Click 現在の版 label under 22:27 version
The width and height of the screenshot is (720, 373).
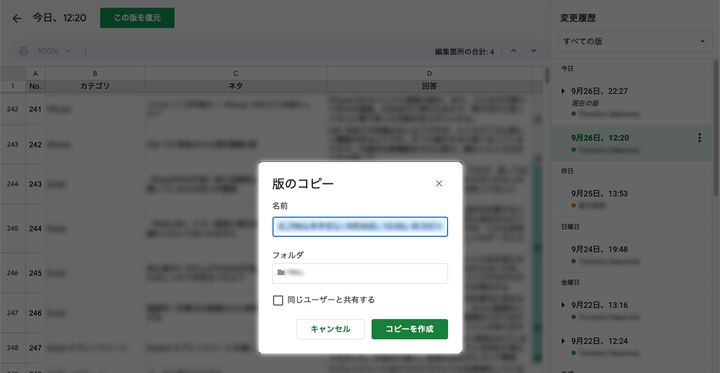(585, 103)
